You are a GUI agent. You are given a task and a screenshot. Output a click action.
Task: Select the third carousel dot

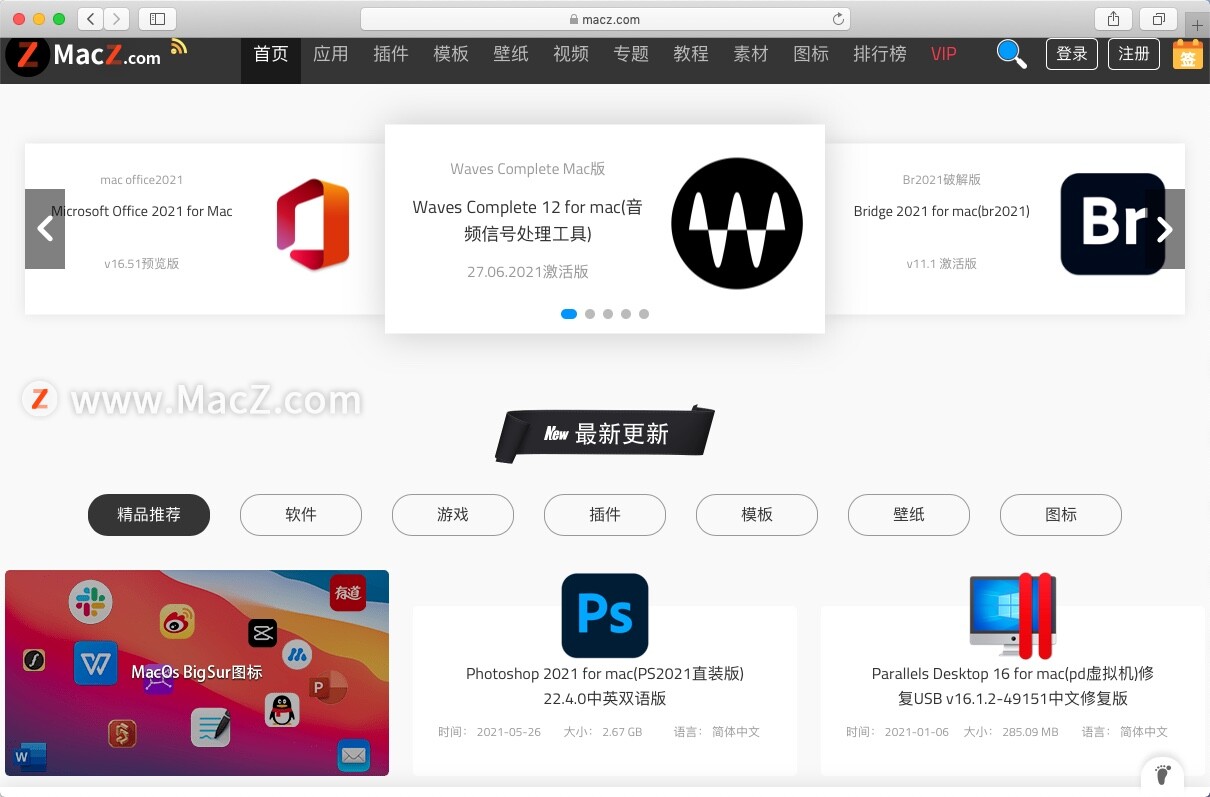tap(608, 314)
